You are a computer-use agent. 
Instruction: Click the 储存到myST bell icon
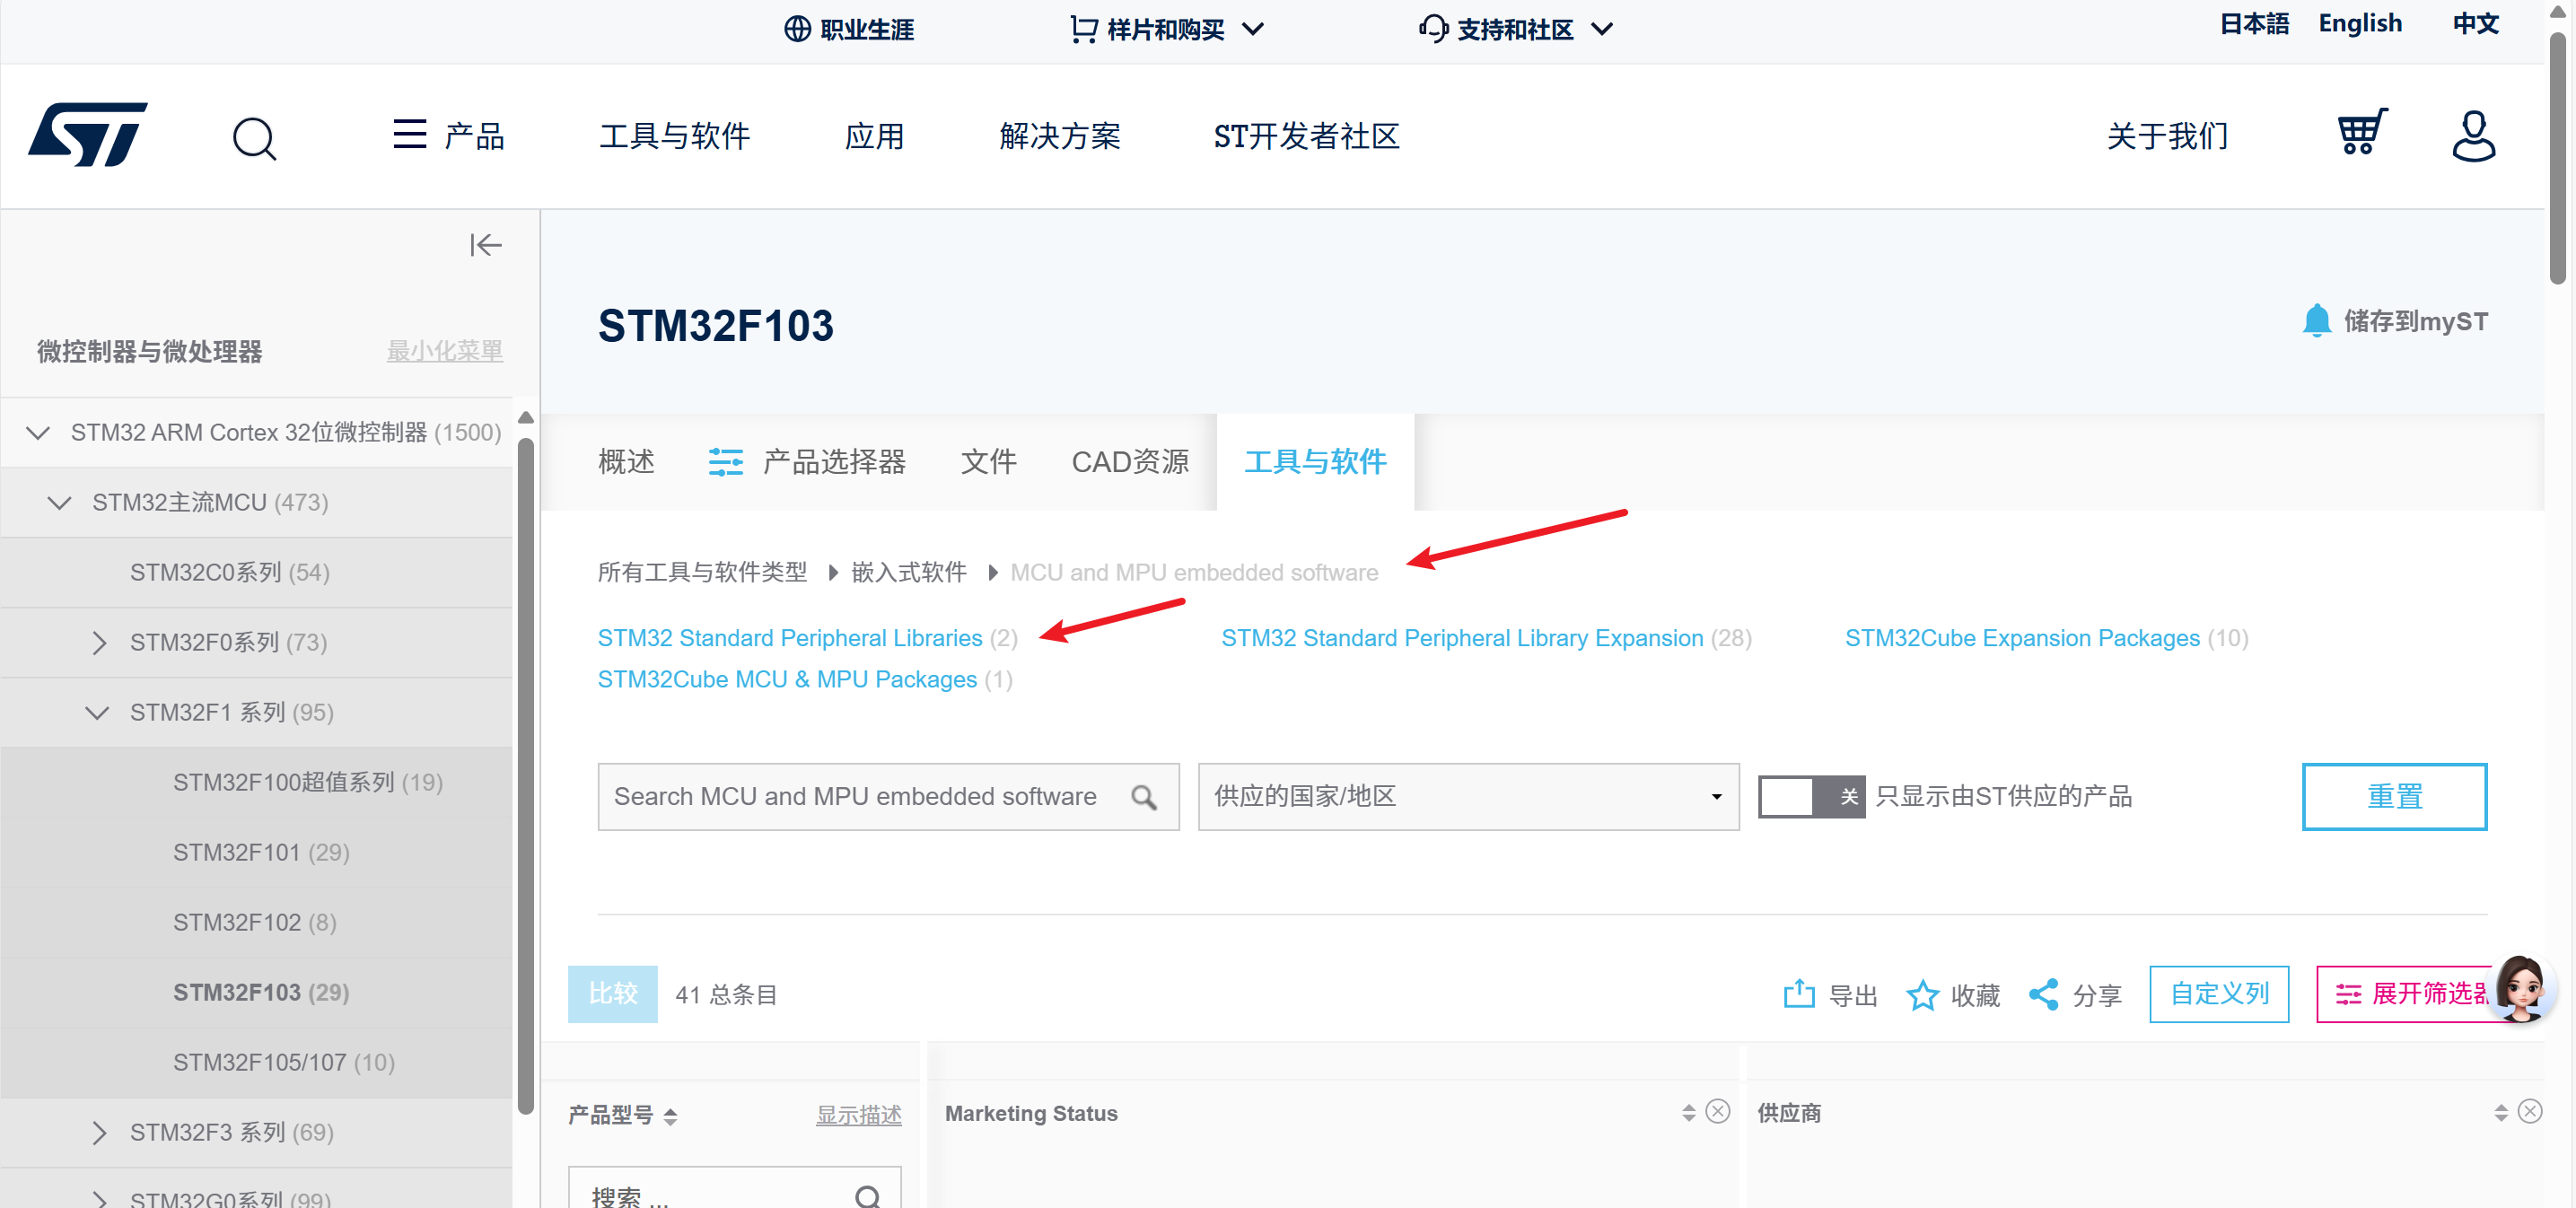(2316, 321)
